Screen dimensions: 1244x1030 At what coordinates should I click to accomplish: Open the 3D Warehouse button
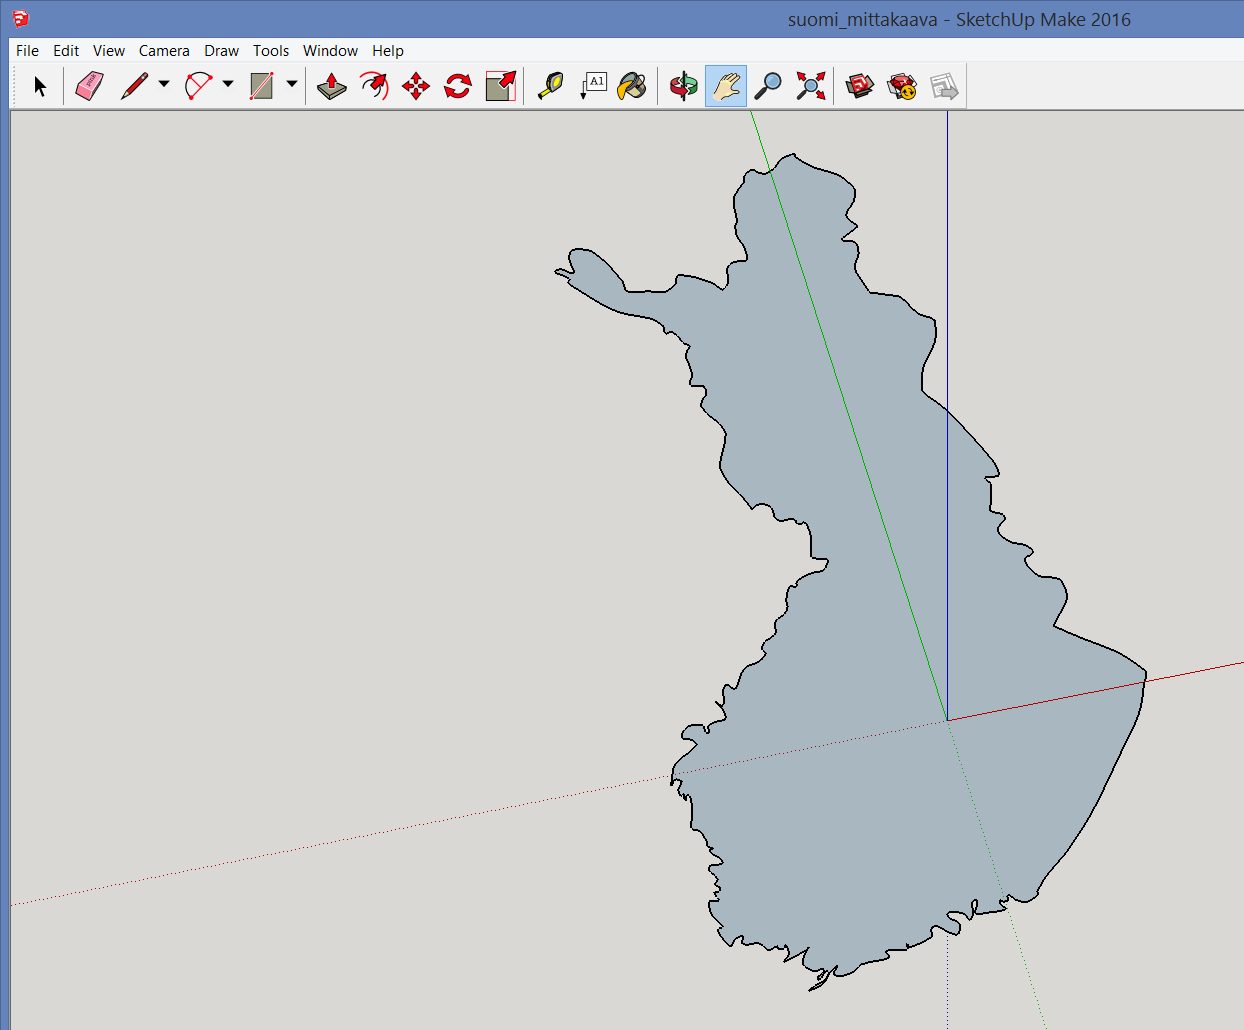859,87
